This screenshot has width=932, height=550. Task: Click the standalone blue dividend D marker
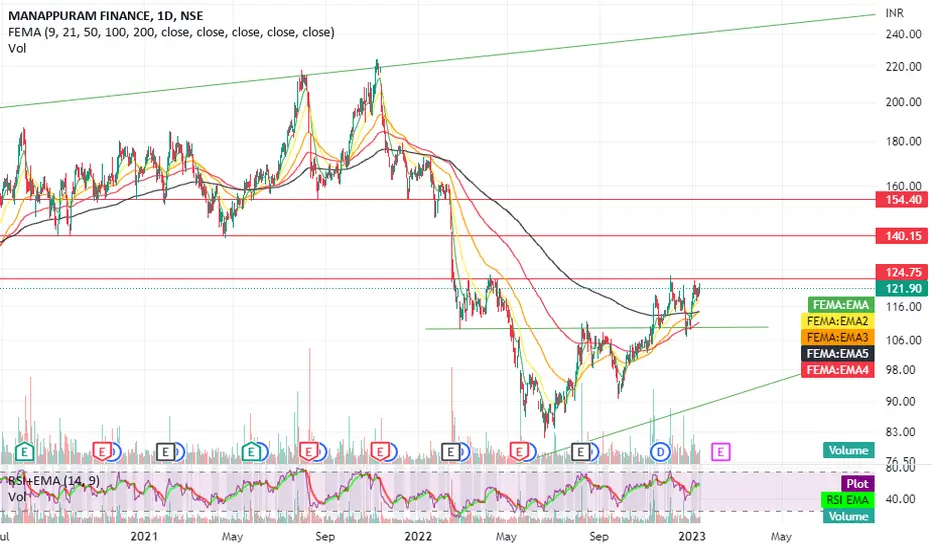click(x=660, y=452)
